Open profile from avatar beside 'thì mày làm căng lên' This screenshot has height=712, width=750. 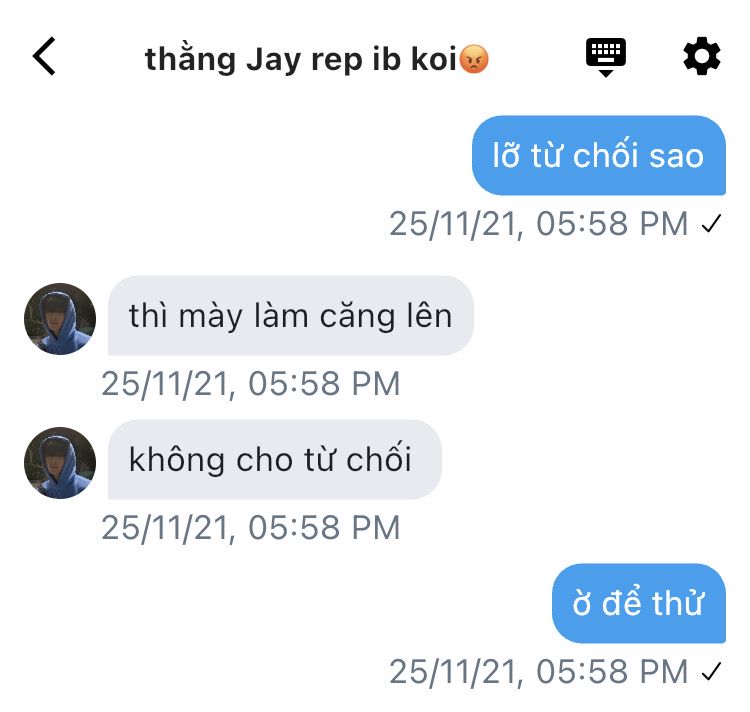pos(60,319)
